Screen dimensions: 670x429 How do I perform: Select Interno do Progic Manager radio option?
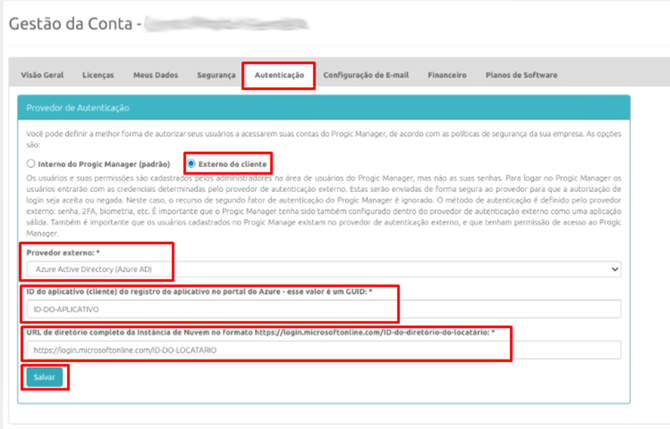30,164
